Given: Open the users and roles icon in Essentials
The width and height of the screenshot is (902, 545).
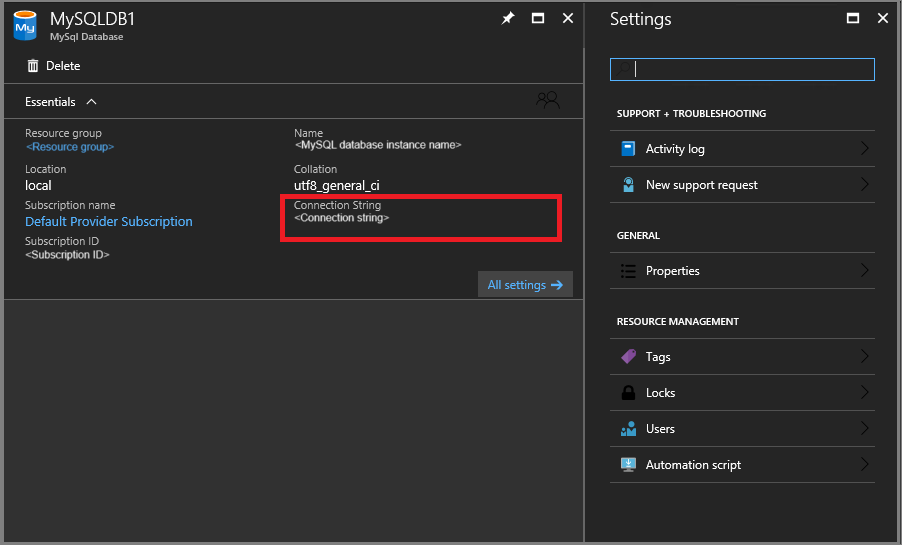Looking at the screenshot, I should coord(547,100).
